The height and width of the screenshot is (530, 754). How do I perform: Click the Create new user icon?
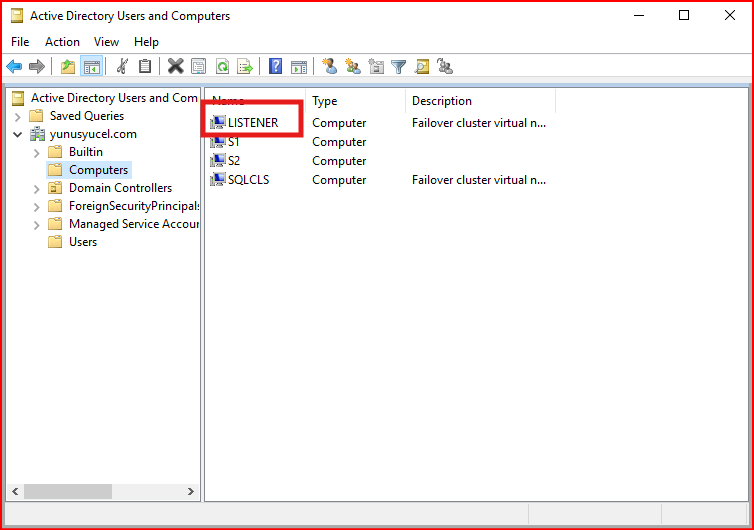click(329, 66)
